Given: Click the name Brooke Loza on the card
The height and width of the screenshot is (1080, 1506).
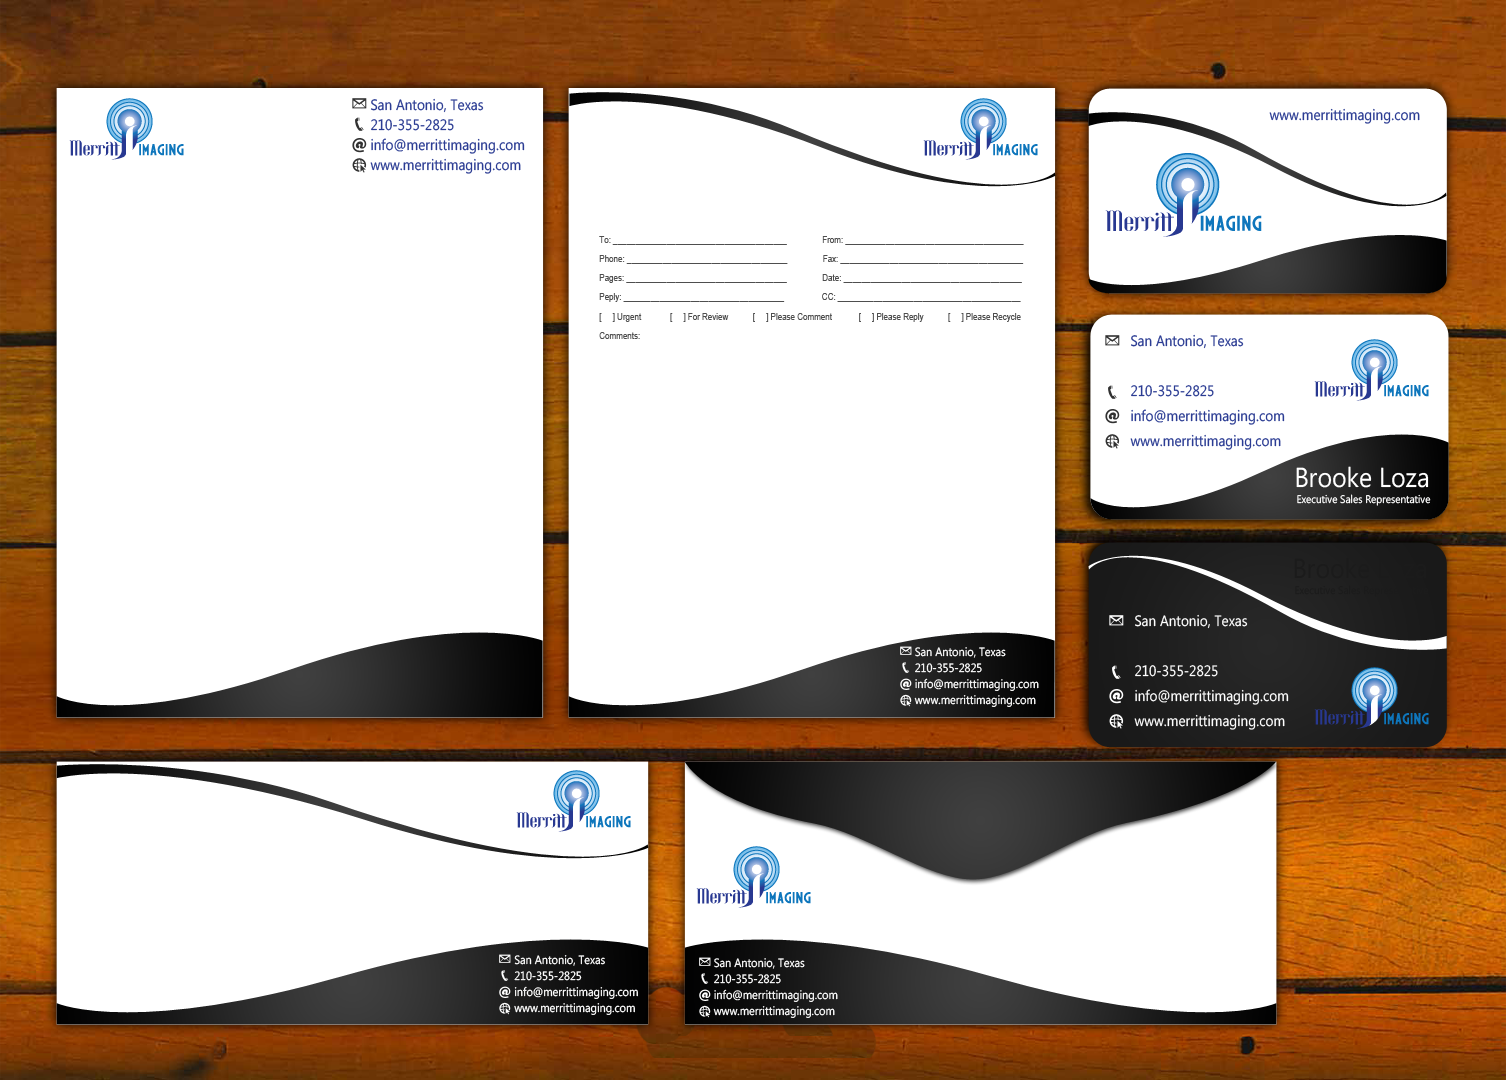Looking at the screenshot, I should tap(1361, 478).
